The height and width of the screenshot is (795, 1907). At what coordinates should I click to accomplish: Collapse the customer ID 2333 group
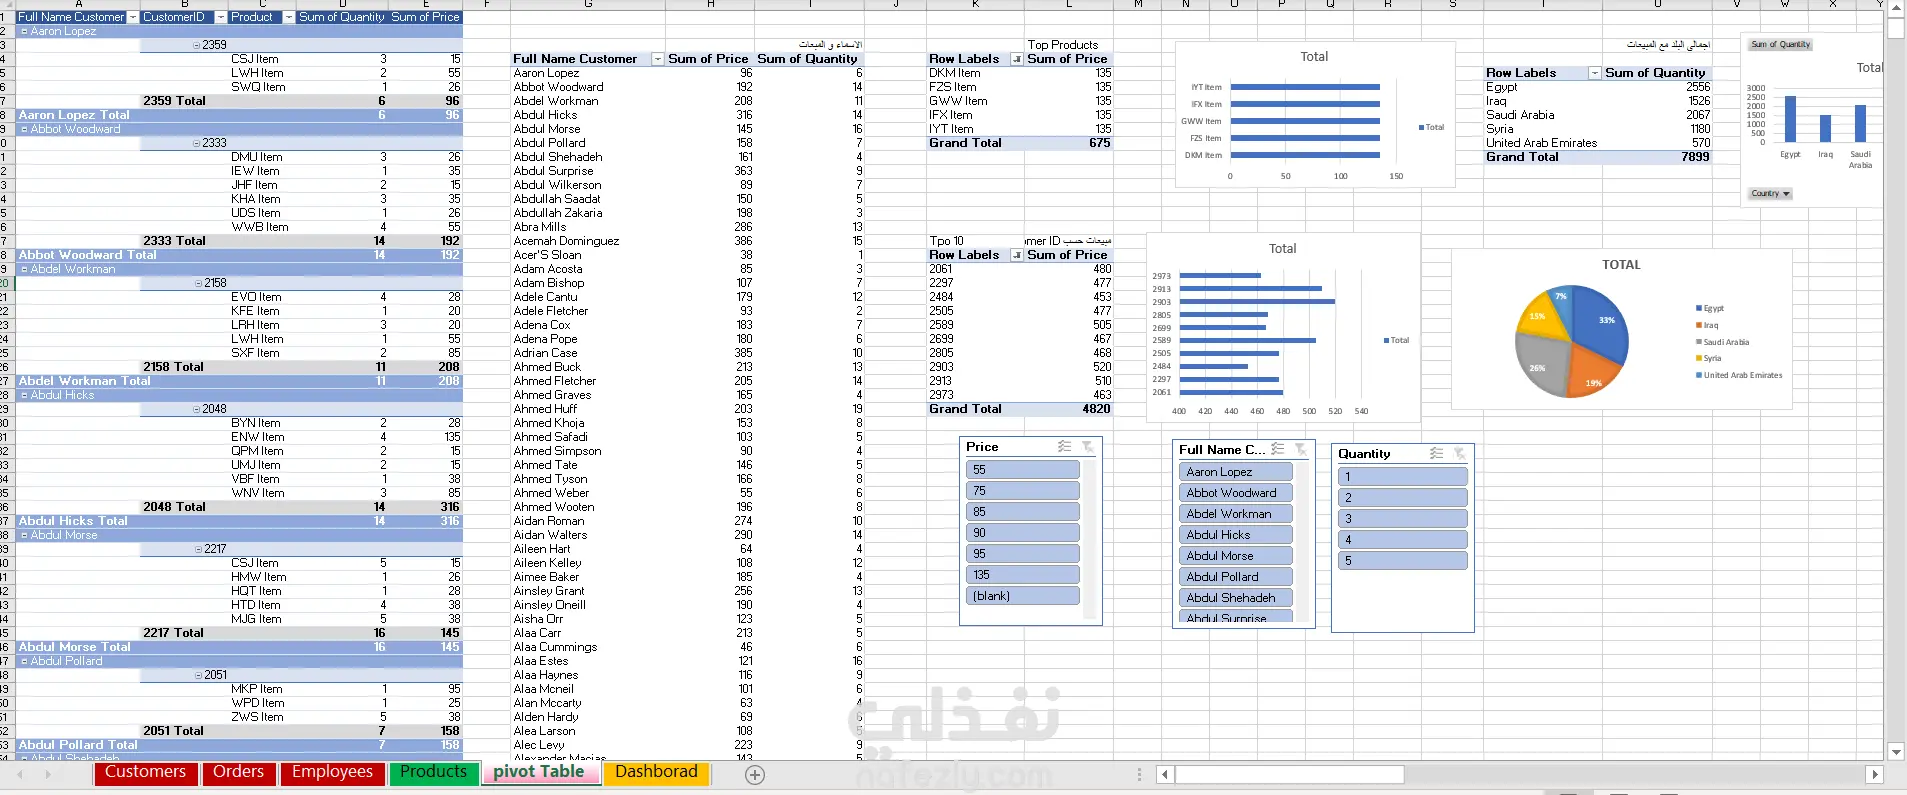pyautogui.click(x=196, y=143)
